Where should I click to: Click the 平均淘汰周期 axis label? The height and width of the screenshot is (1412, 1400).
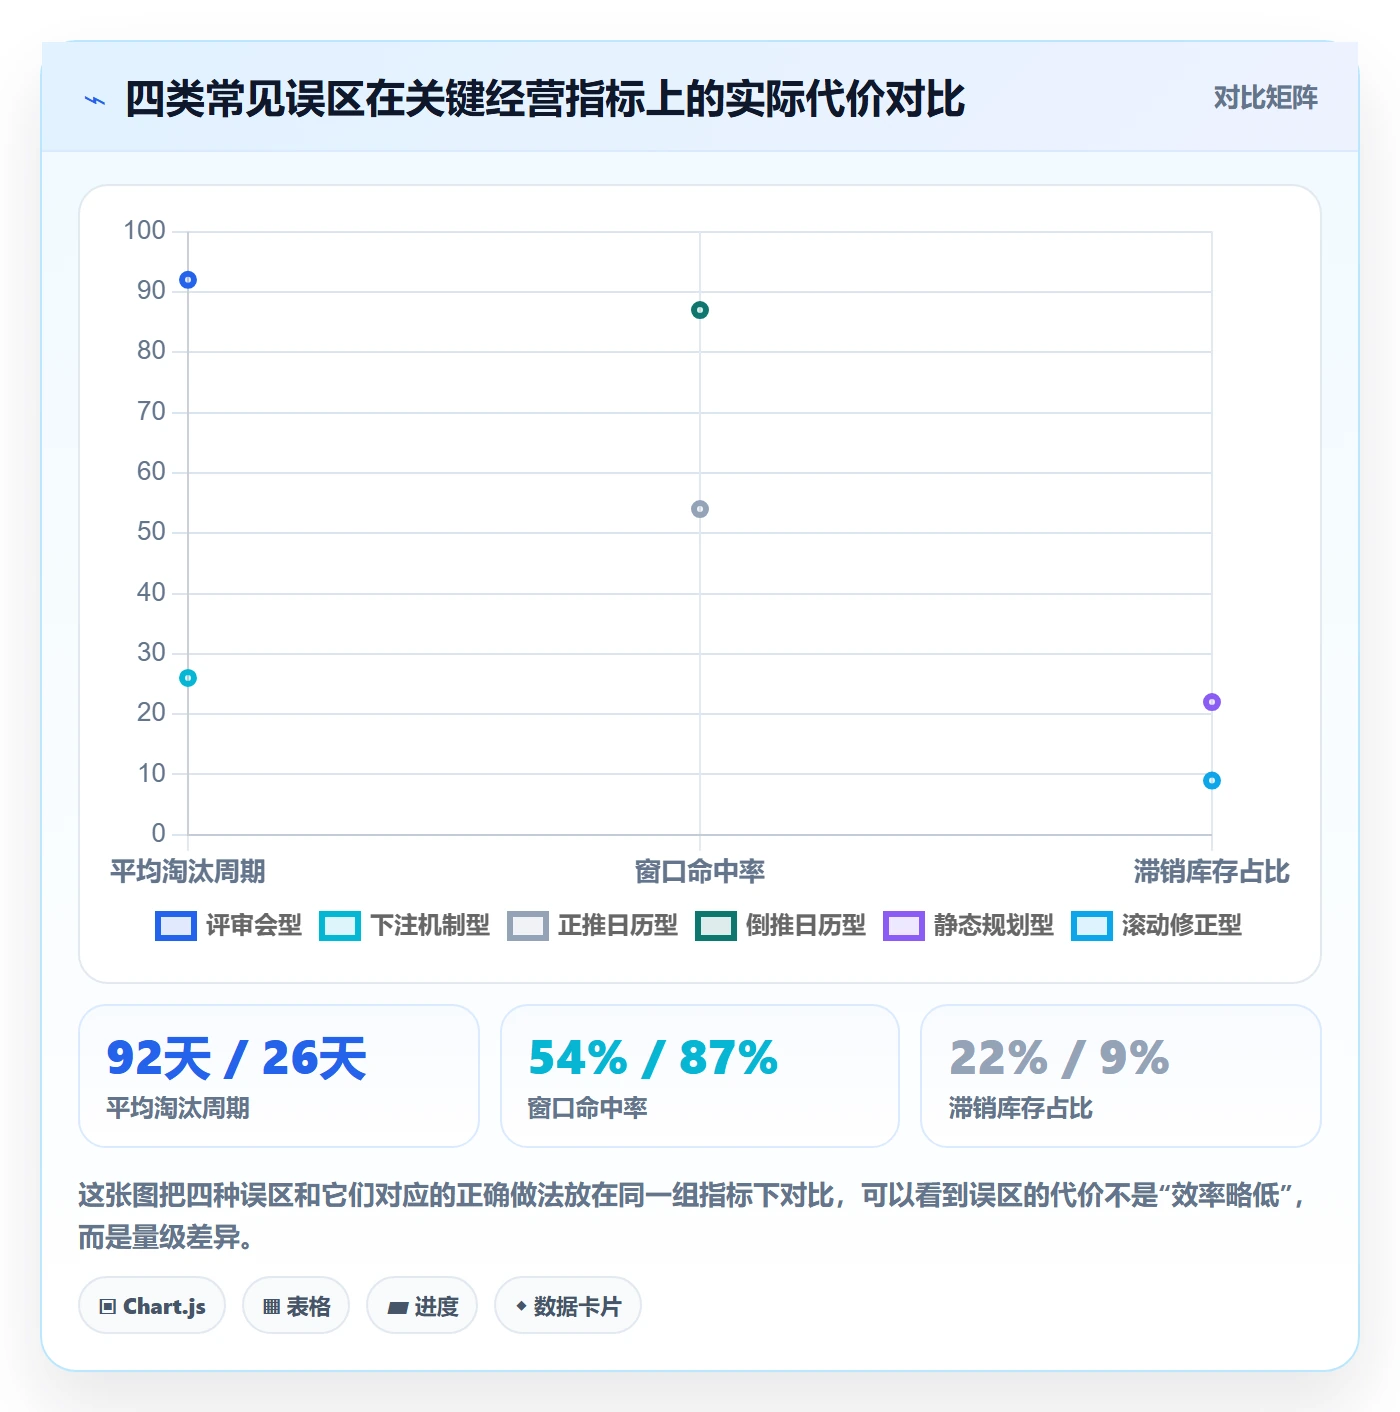188,871
